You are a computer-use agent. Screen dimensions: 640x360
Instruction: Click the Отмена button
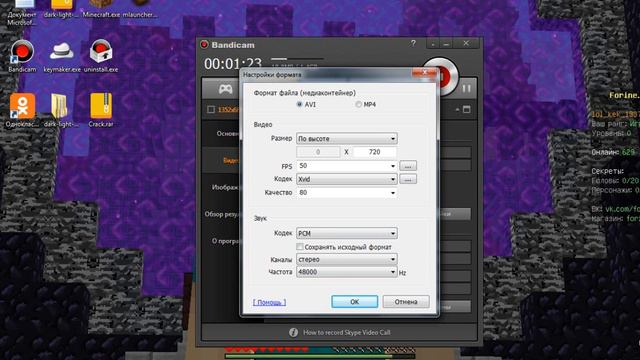(406, 302)
